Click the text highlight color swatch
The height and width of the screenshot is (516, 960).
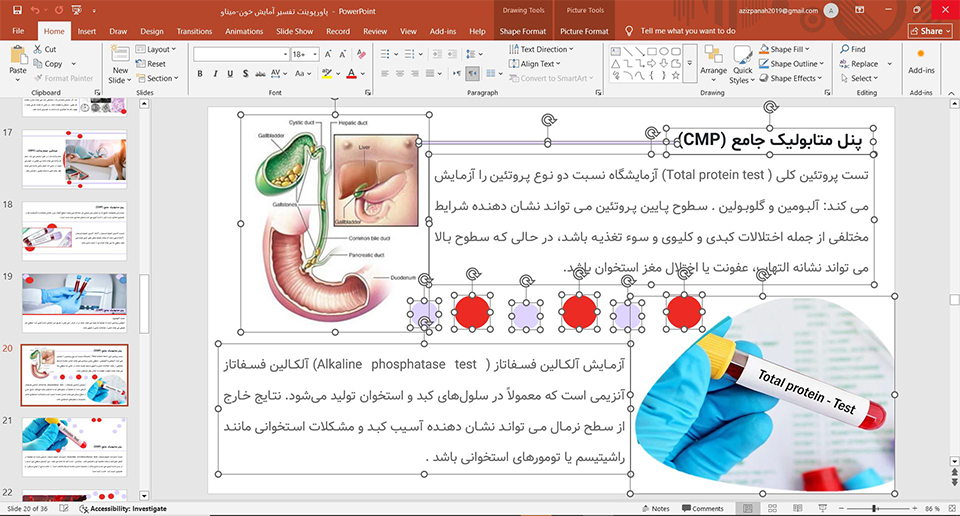point(327,73)
